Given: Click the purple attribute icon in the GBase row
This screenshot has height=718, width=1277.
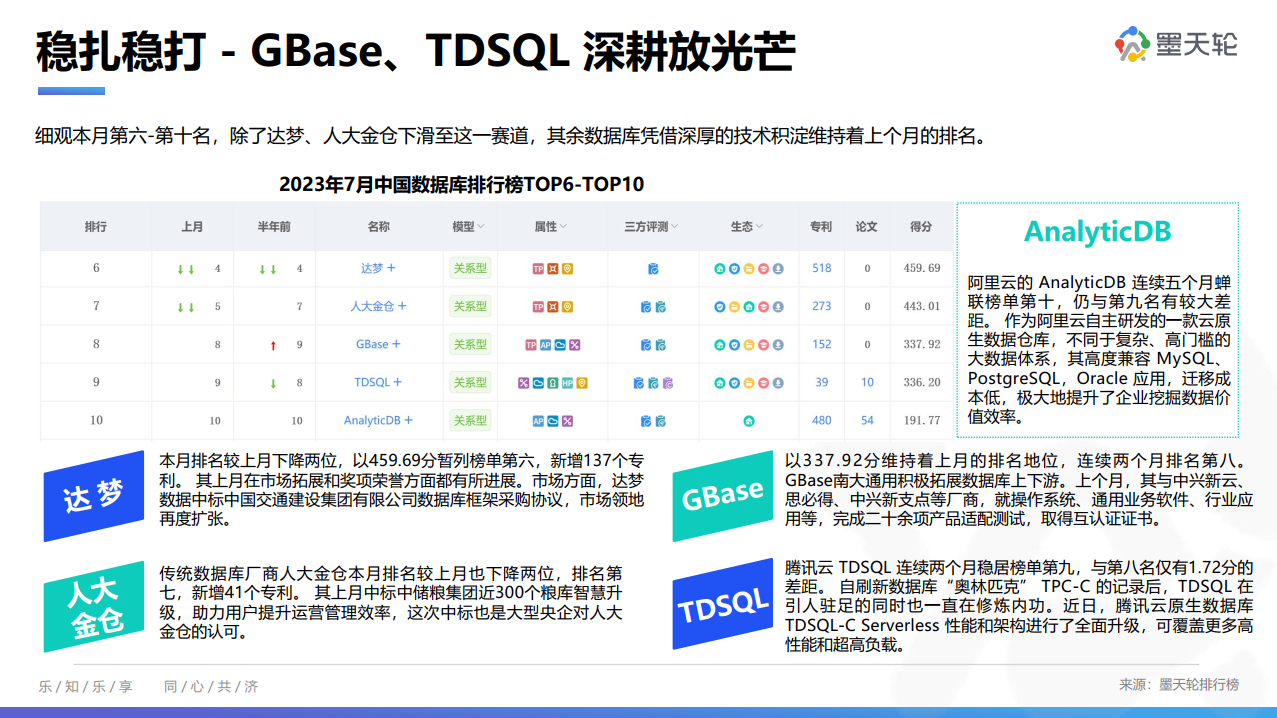Looking at the screenshot, I should (x=575, y=345).
